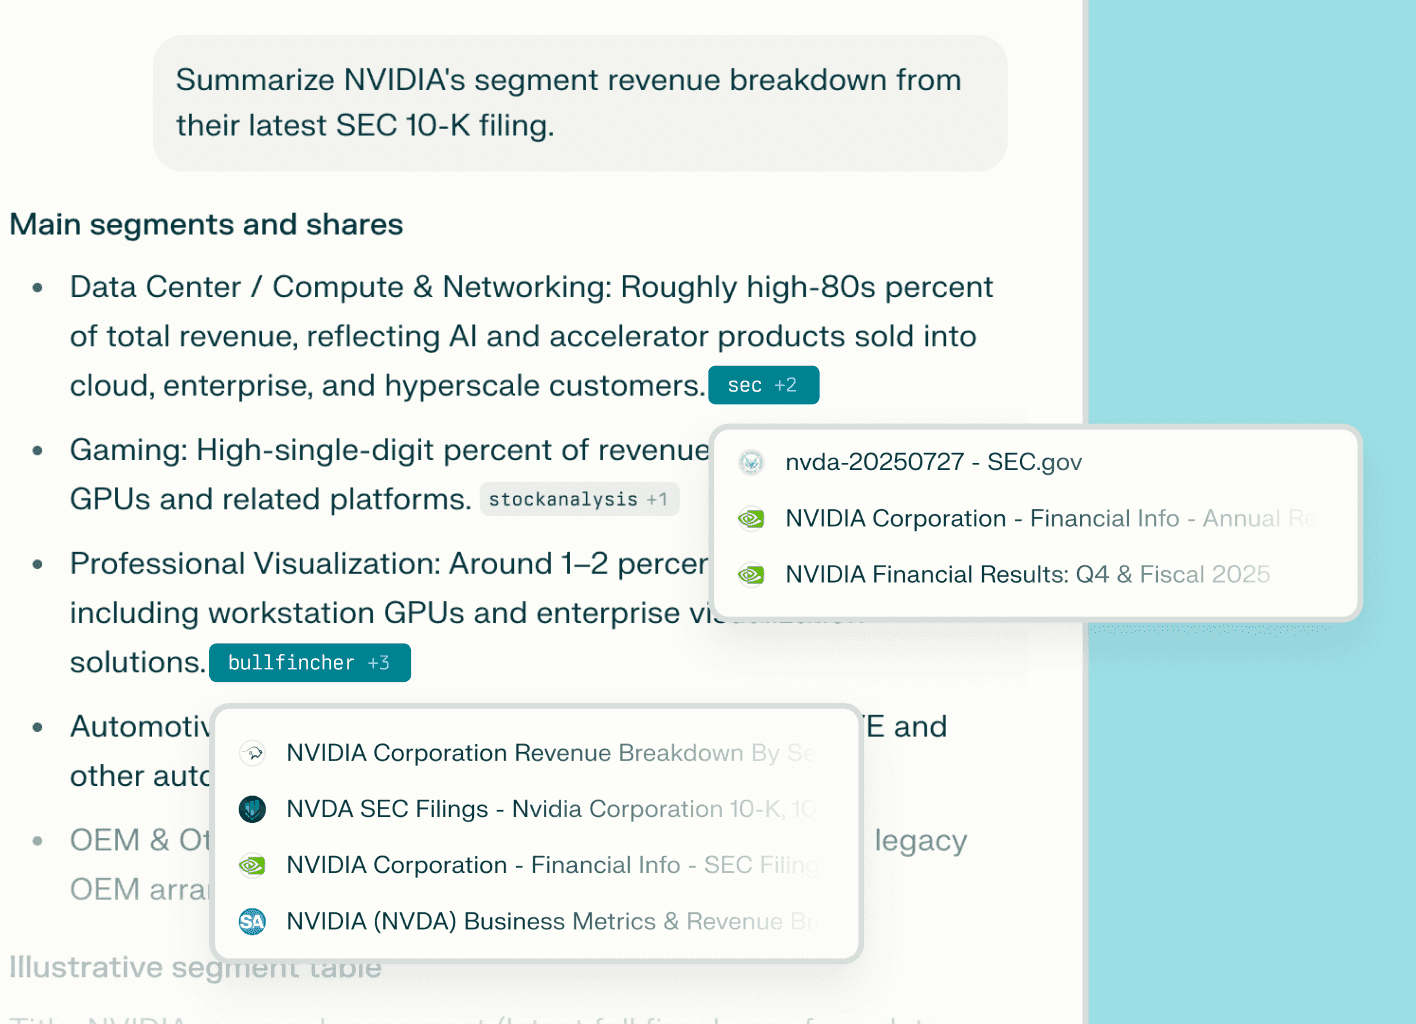Click the SEC.gov seal favicon icon
Screen dimensions: 1416x1024
pyautogui.click(x=751, y=462)
